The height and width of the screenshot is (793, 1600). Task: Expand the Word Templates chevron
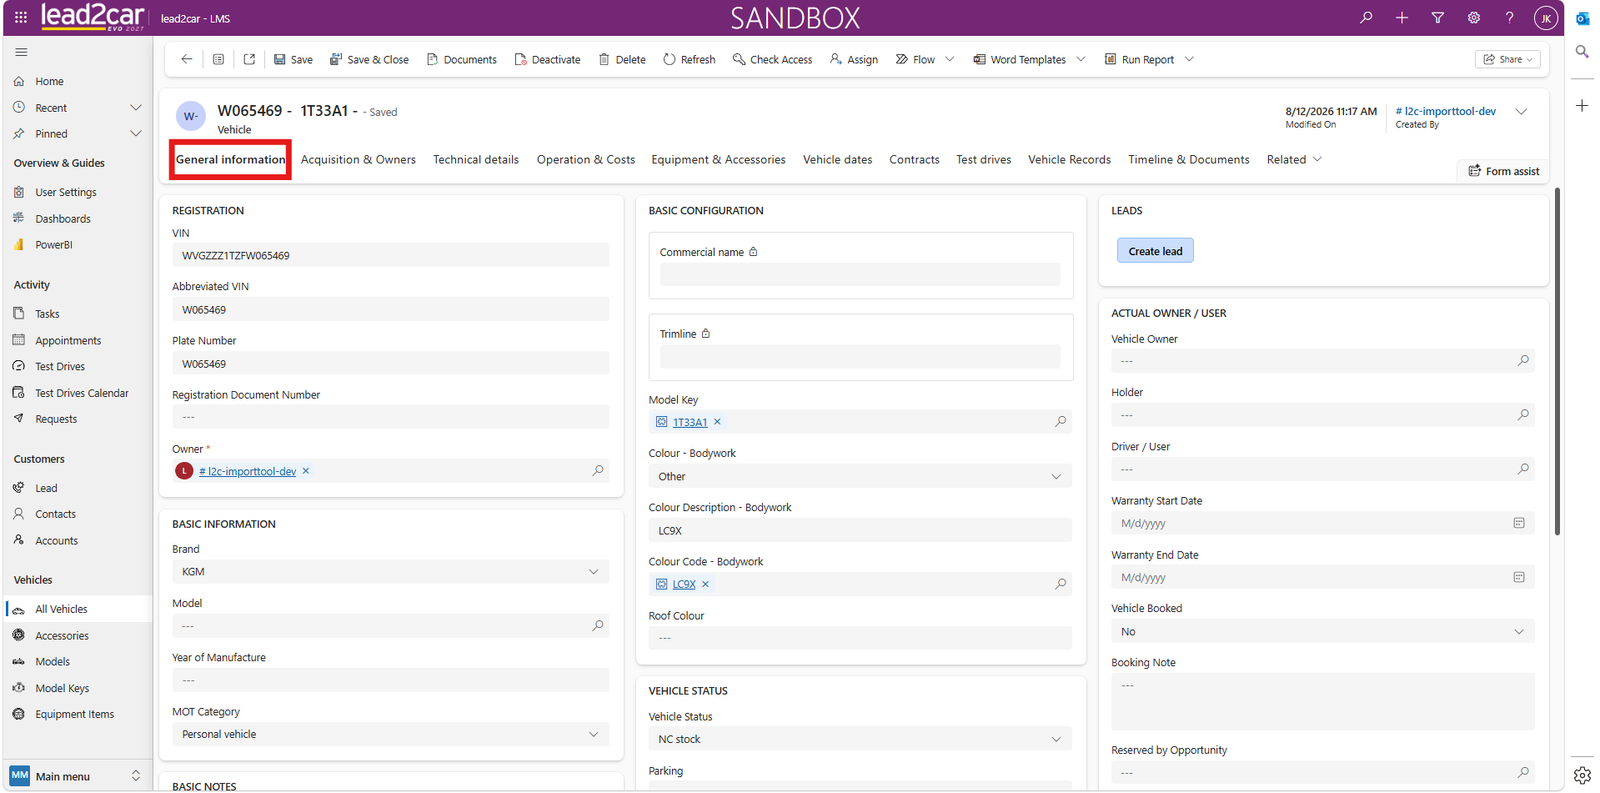click(1081, 59)
